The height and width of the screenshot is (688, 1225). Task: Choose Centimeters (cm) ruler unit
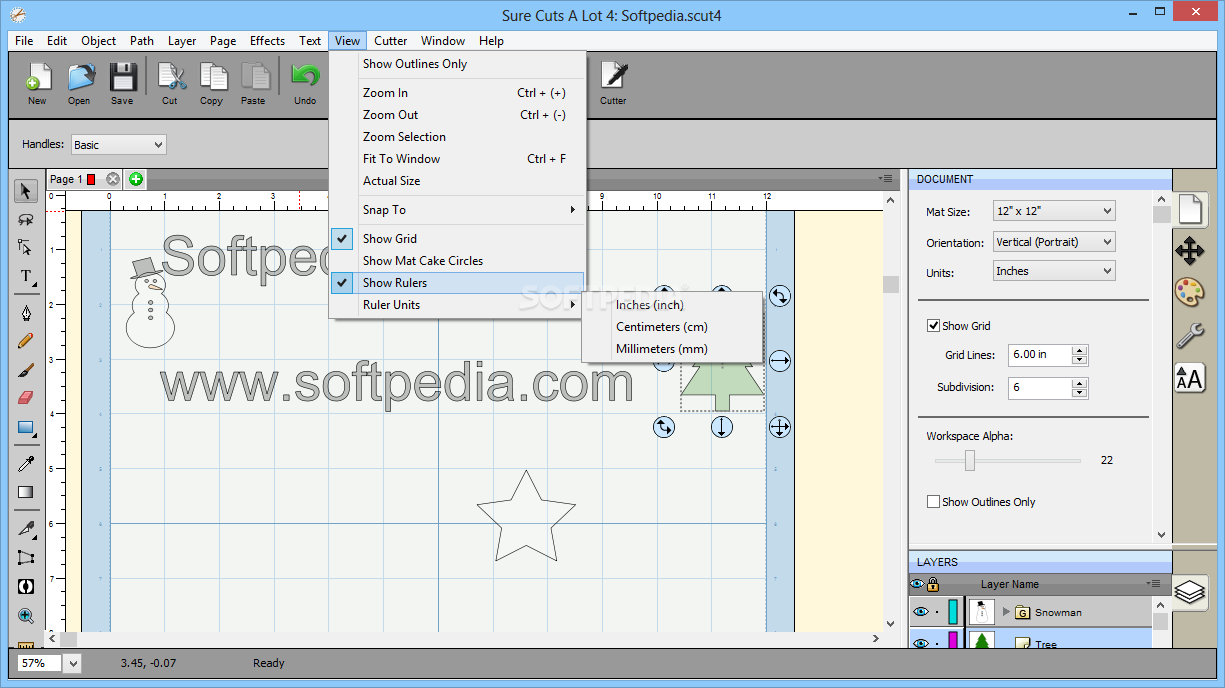click(x=672, y=327)
